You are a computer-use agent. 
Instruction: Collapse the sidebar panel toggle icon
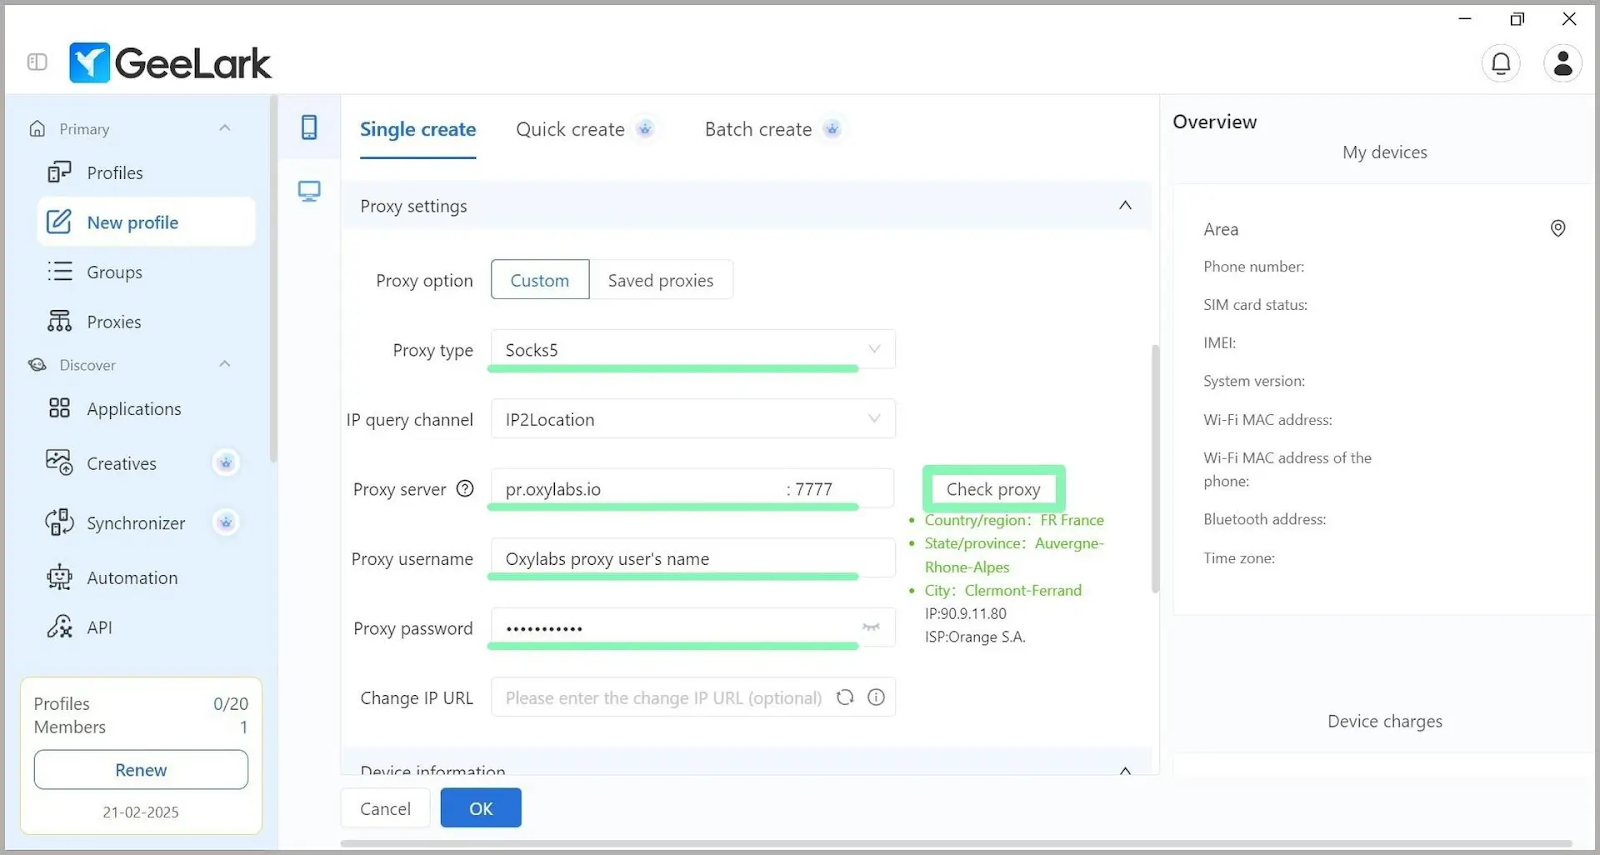click(37, 62)
